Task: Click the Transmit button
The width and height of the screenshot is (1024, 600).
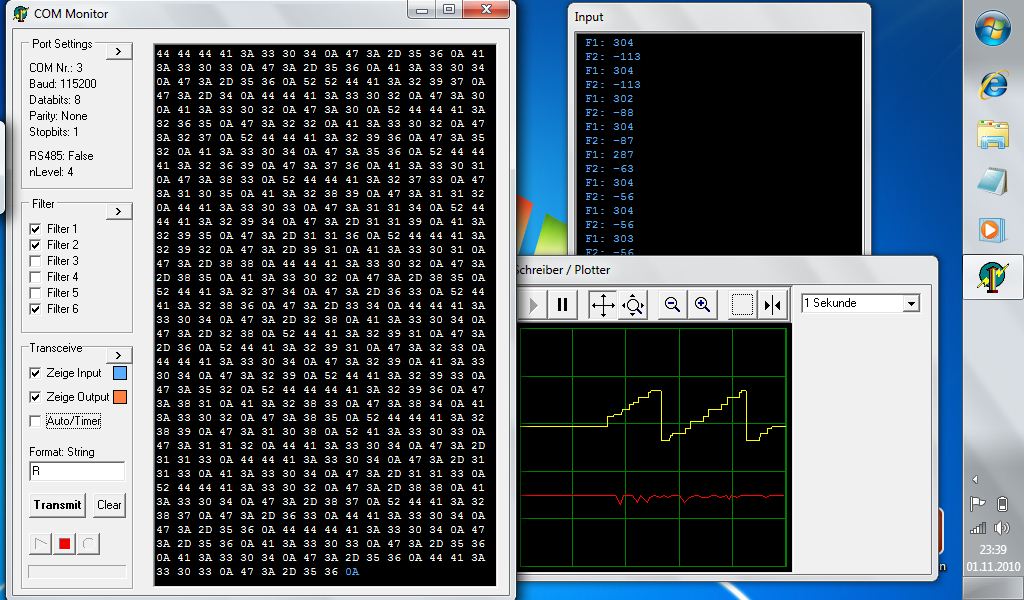Action: [x=57, y=505]
